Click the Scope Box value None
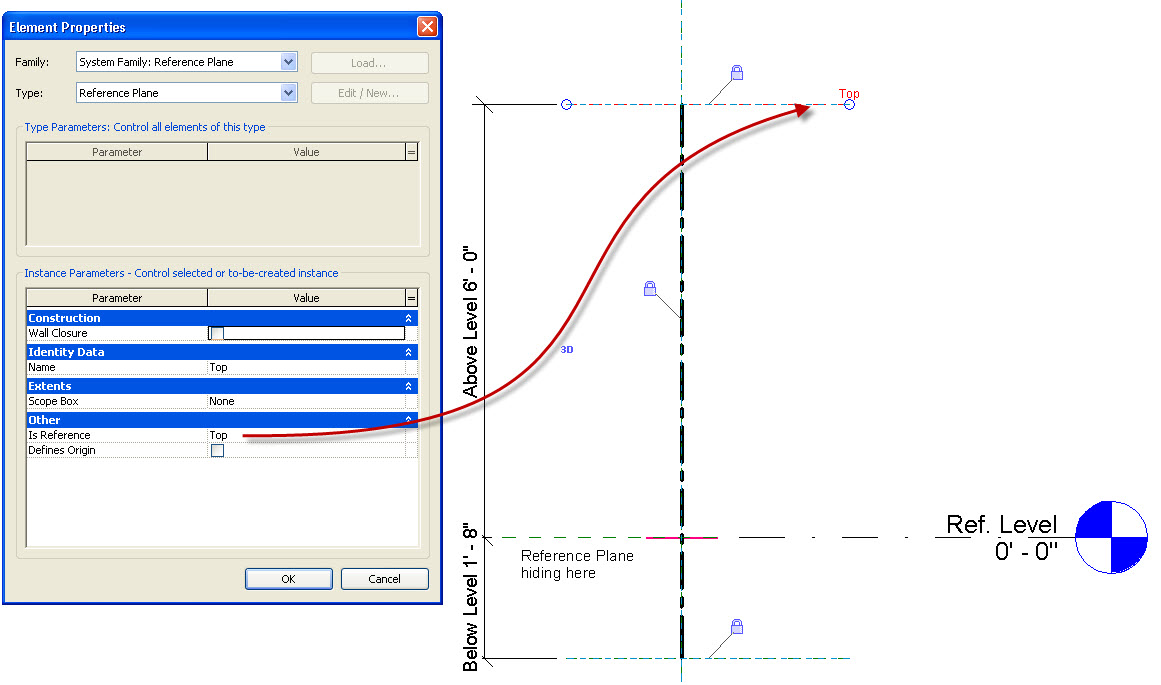This screenshot has width=1161, height=685. (x=306, y=401)
